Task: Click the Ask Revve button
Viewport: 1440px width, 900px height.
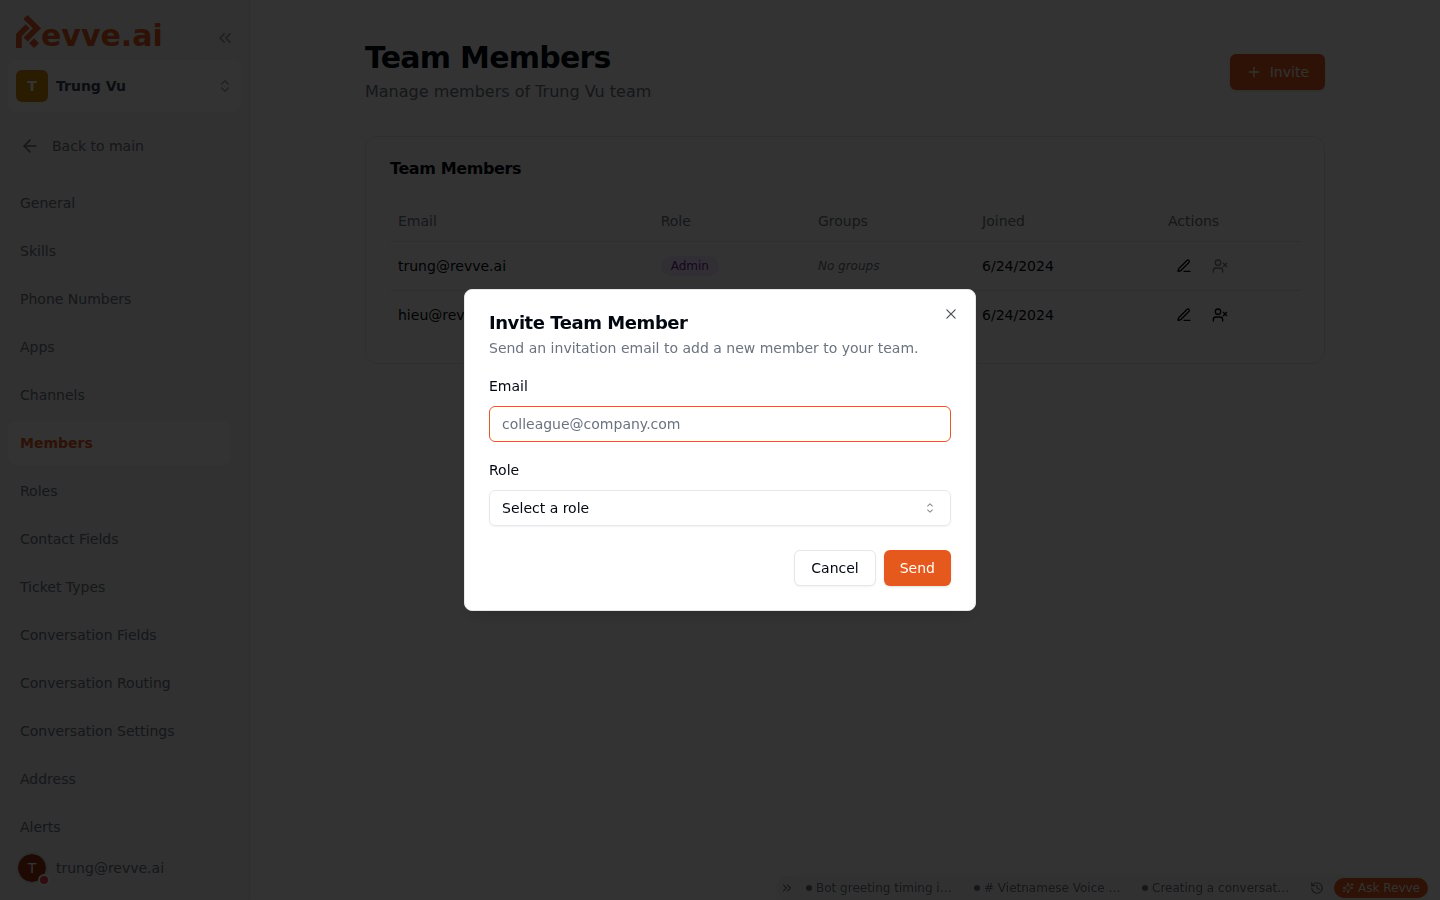Action: tap(1381, 888)
